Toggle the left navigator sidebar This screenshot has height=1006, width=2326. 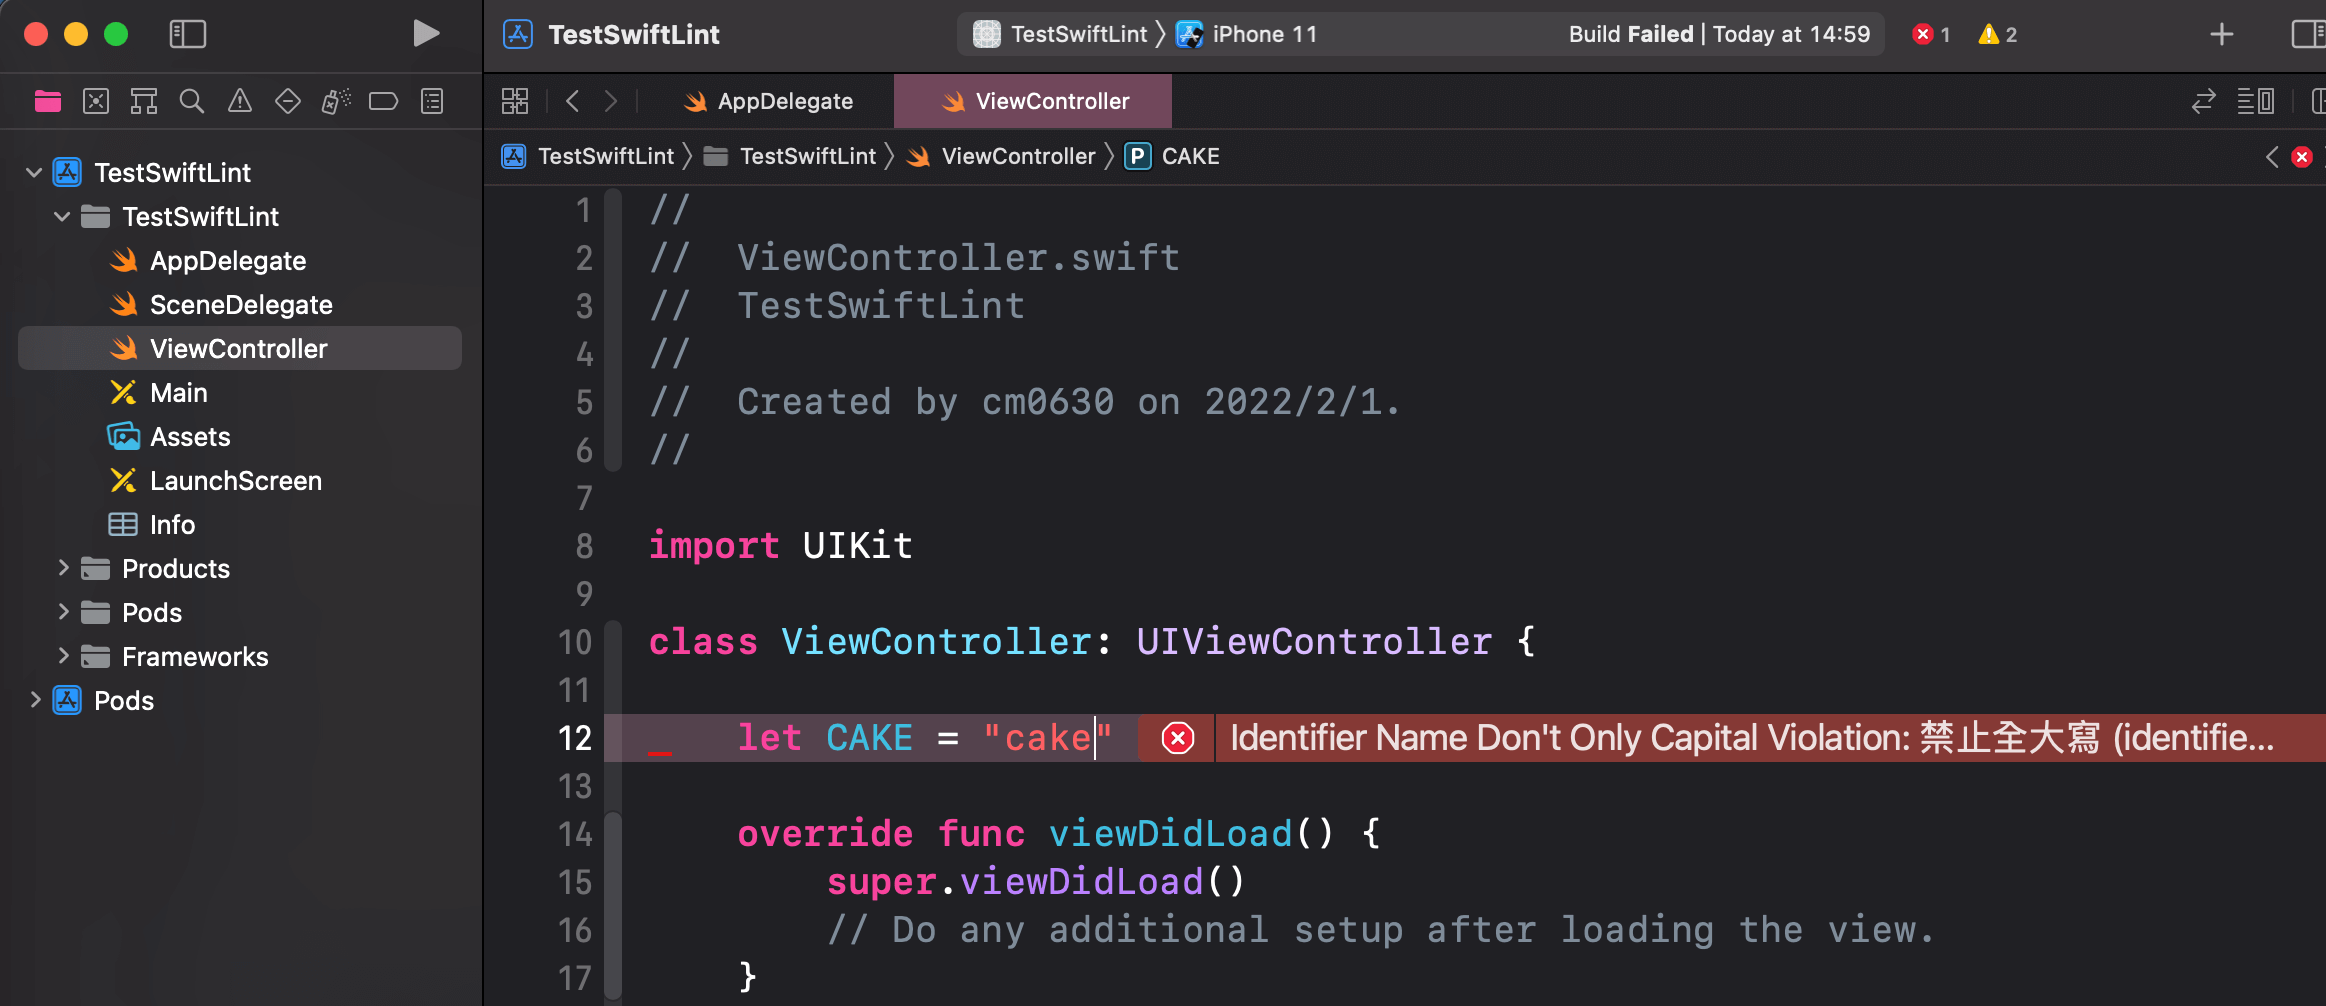(188, 34)
